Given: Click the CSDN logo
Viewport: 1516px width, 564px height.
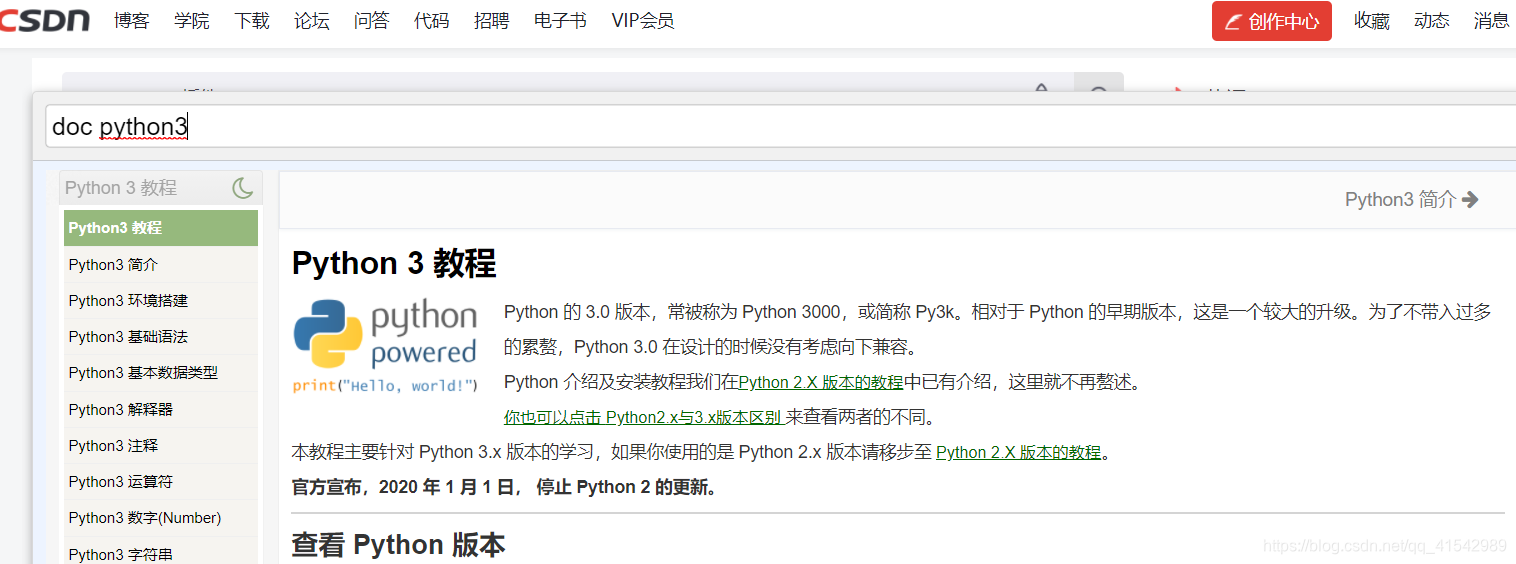Looking at the screenshot, I should [x=45, y=20].
